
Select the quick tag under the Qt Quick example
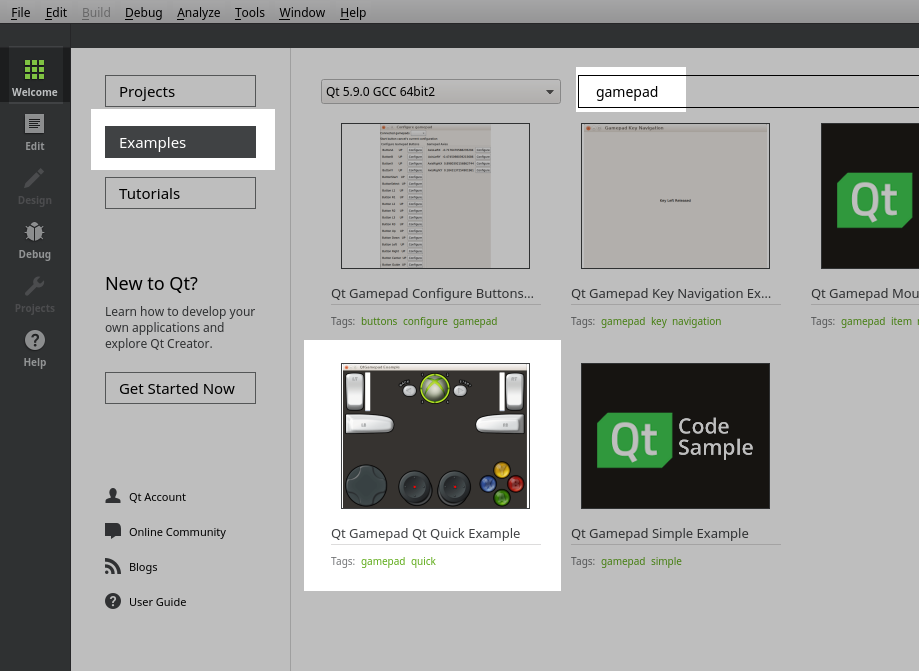423,561
